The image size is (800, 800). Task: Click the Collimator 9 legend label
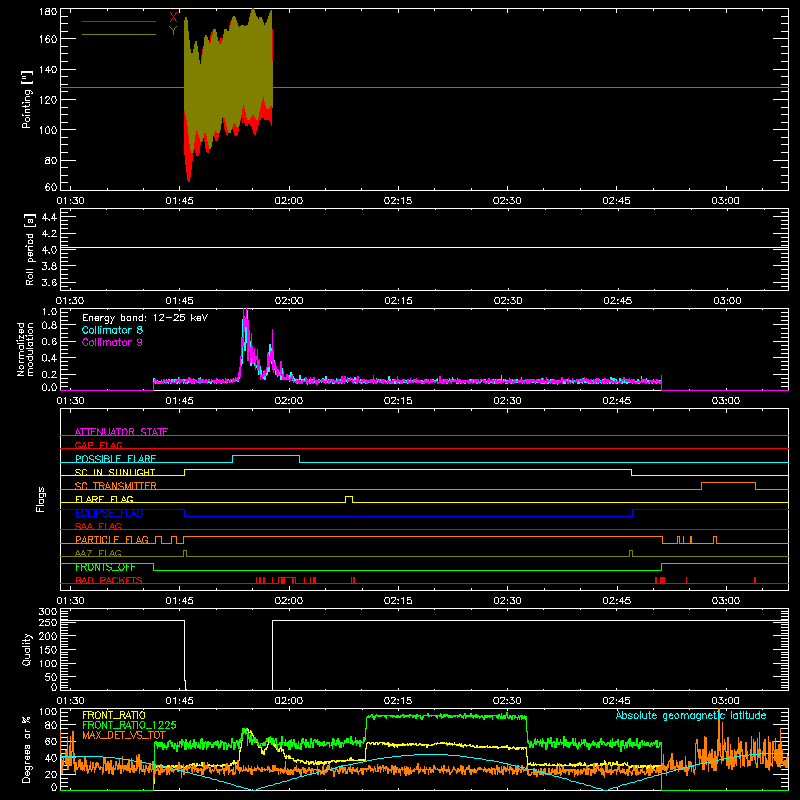[112, 342]
